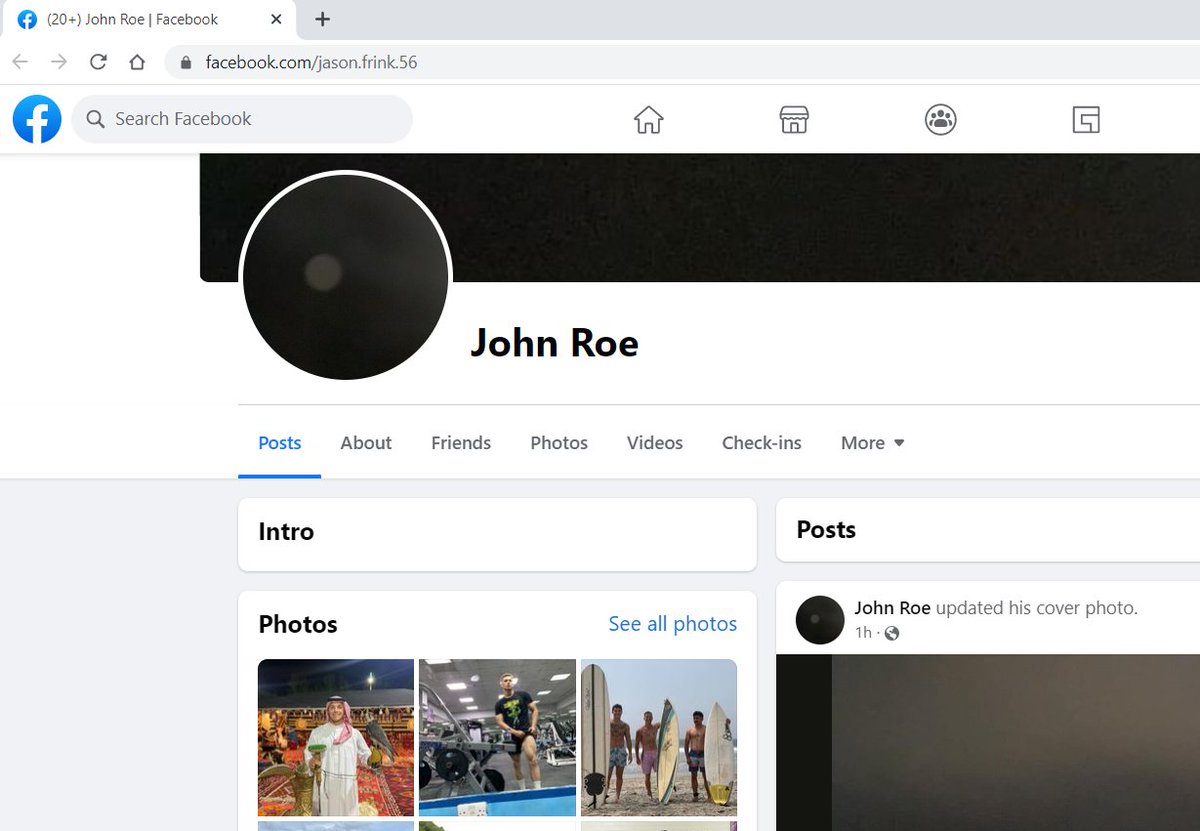Open the Gaming icon in top bar
This screenshot has height=831, width=1200.
tap(1086, 120)
